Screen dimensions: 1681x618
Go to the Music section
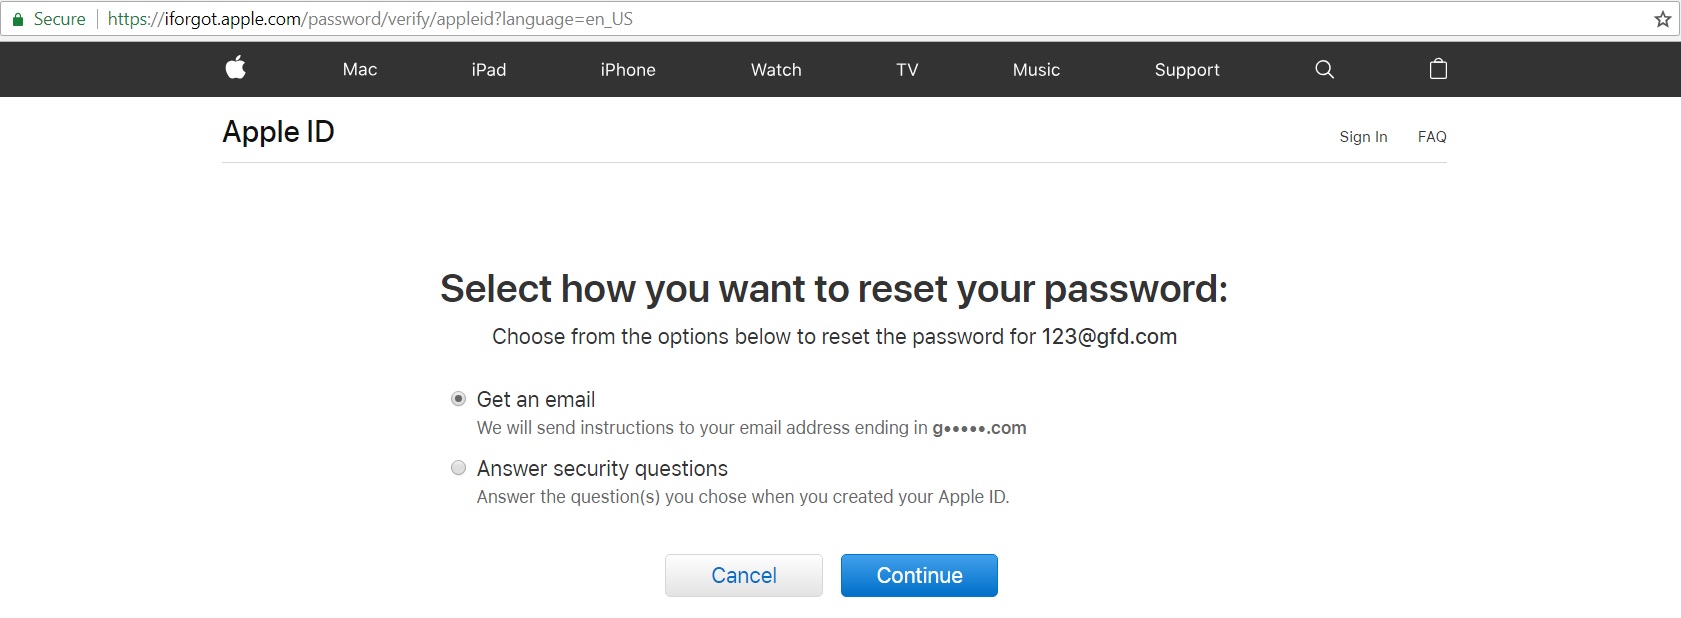1036,70
